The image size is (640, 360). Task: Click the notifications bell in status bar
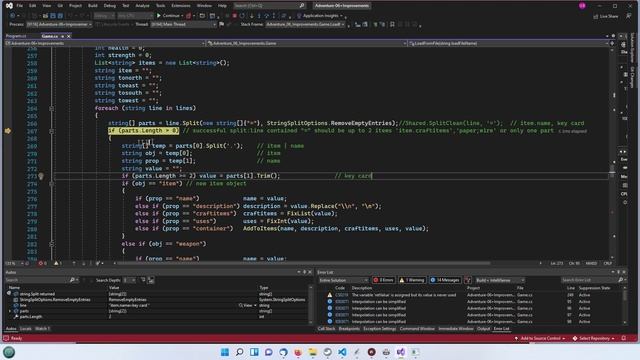click(623, 338)
